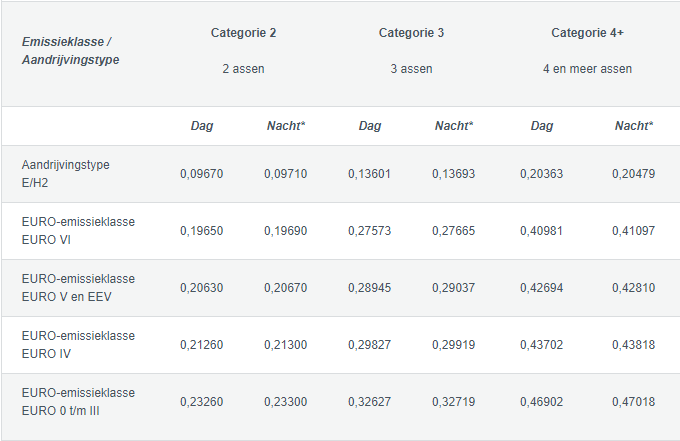Image resolution: width=680 pixels, height=441 pixels.
Task: Click the cell with value 0,42810
Action: [633, 288]
